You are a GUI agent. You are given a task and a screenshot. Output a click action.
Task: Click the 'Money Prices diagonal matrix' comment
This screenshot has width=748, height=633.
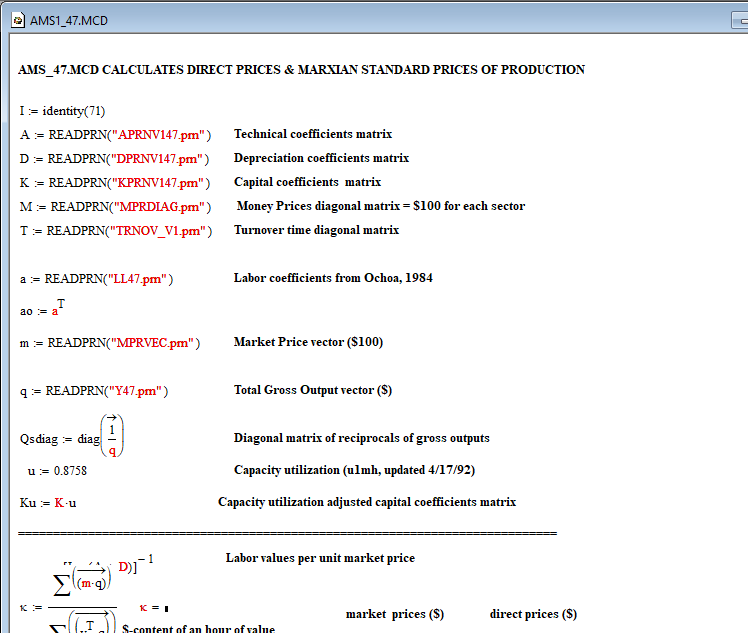point(381,206)
